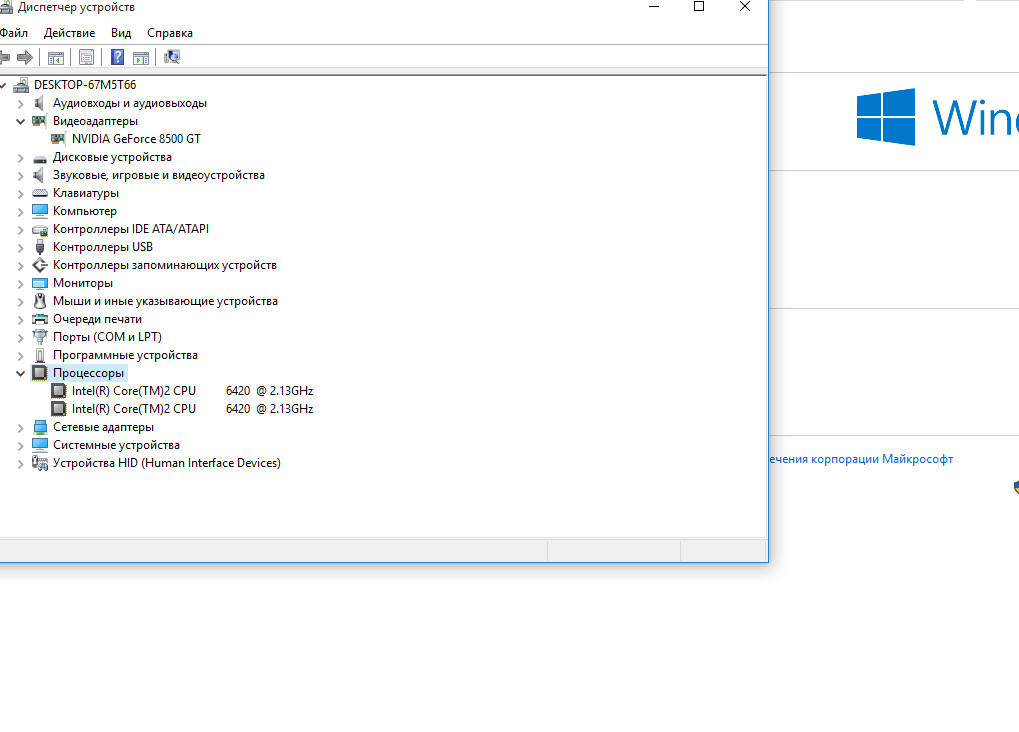Viewport: 1019px width, 732px height.
Task: Expand the Мониторы node
Action: point(20,284)
